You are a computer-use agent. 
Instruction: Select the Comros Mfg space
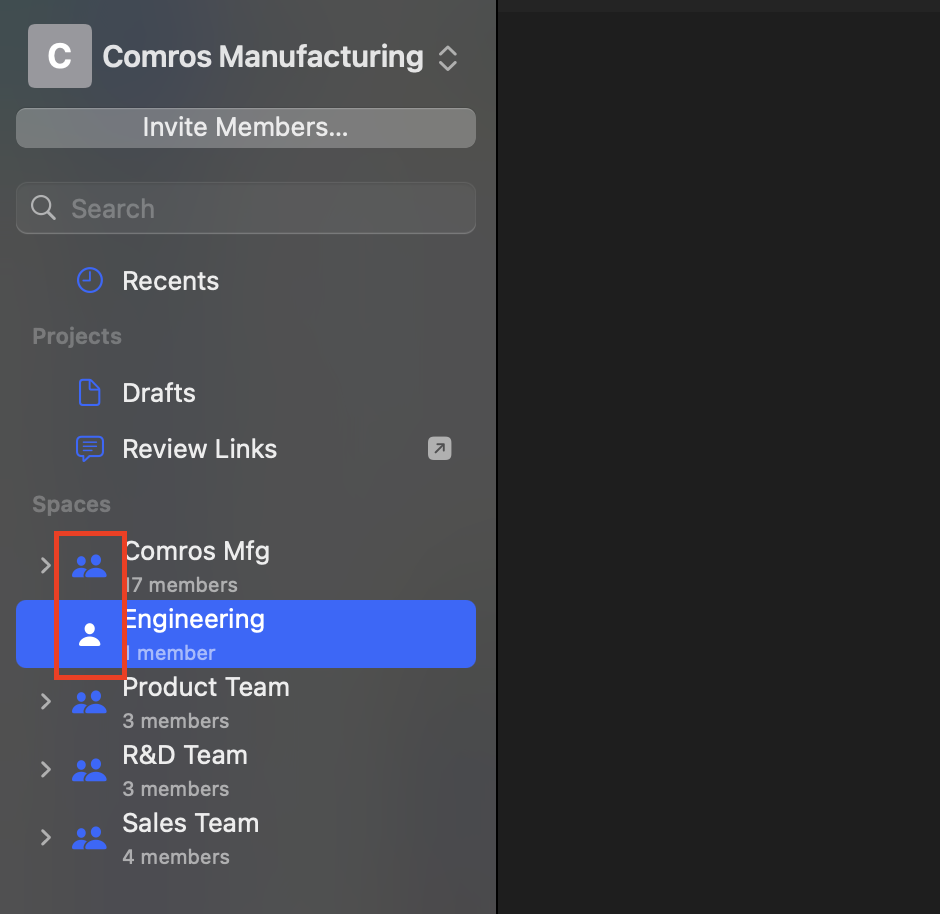click(x=246, y=566)
